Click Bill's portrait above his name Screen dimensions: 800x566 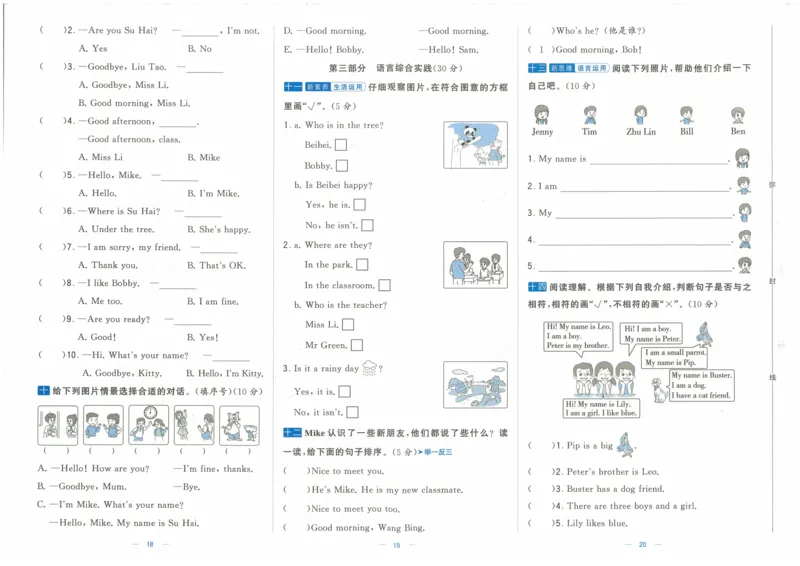[687, 115]
